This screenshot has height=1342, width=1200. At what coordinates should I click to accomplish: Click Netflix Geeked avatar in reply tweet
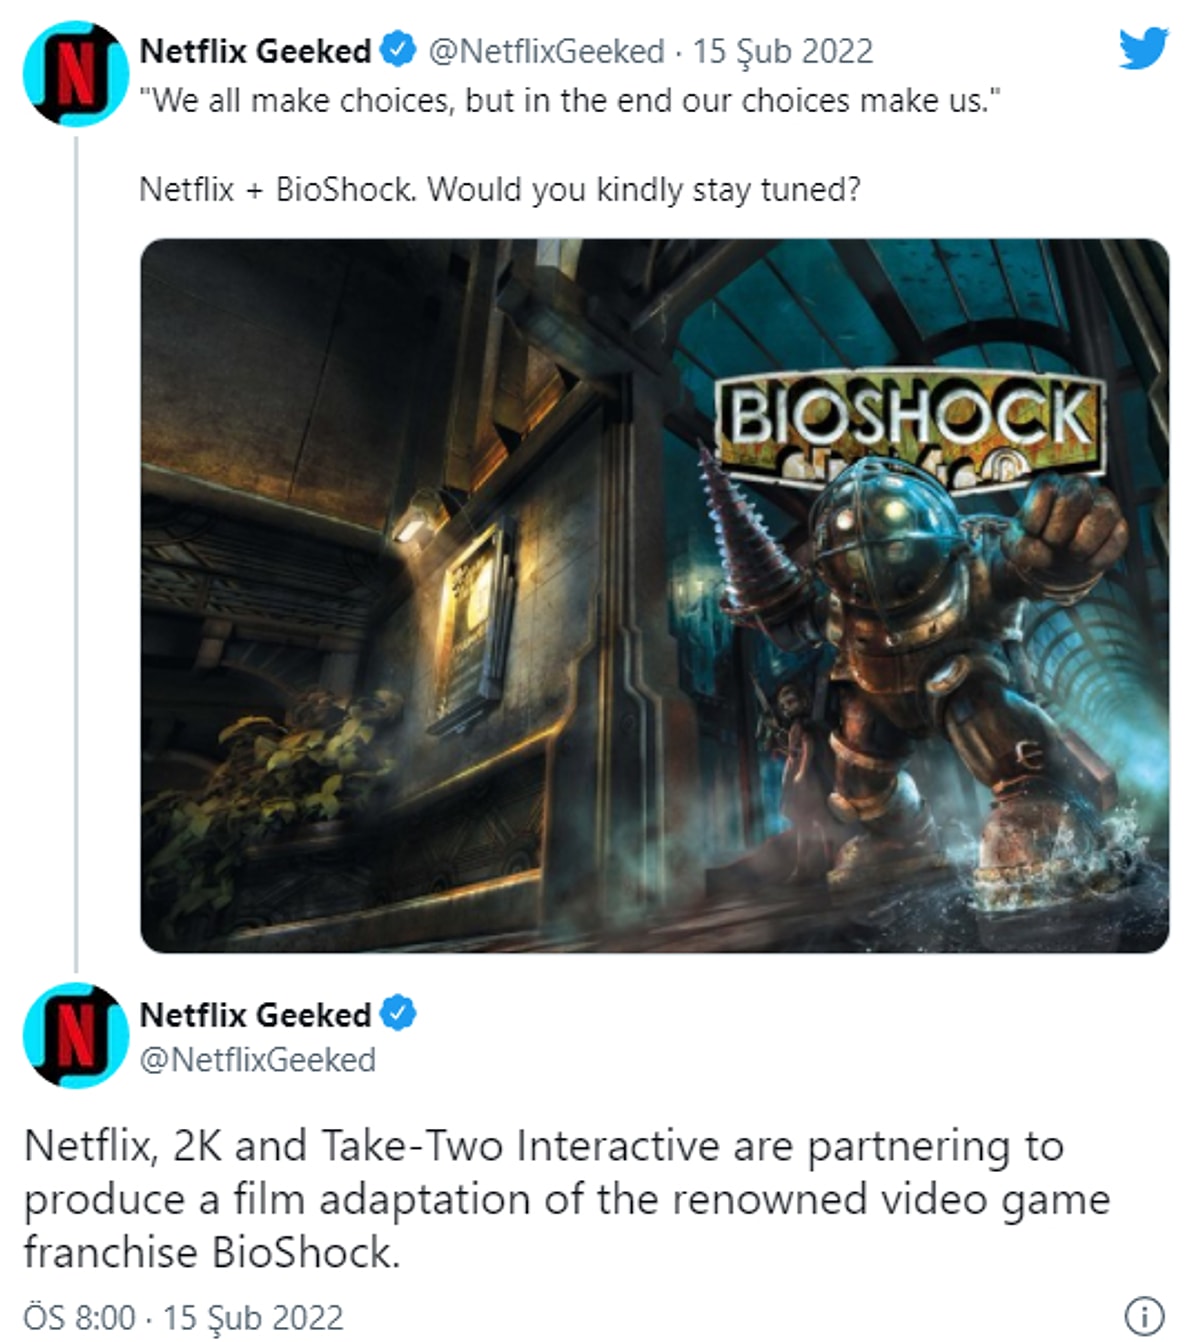(76, 1035)
